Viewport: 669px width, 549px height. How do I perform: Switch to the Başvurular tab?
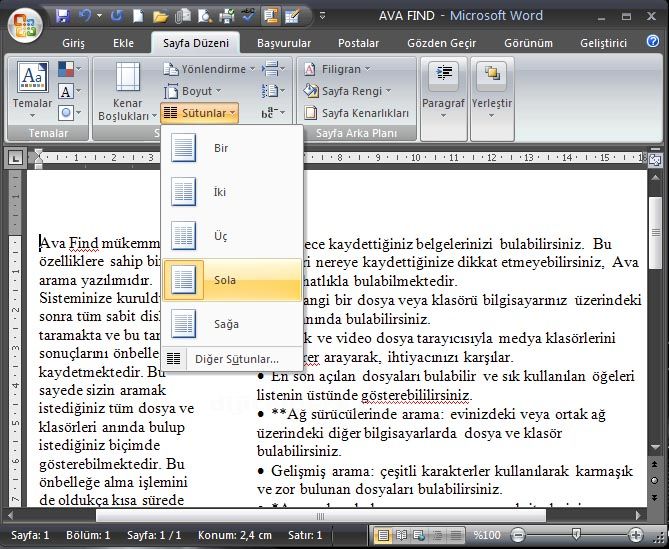(284, 43)
